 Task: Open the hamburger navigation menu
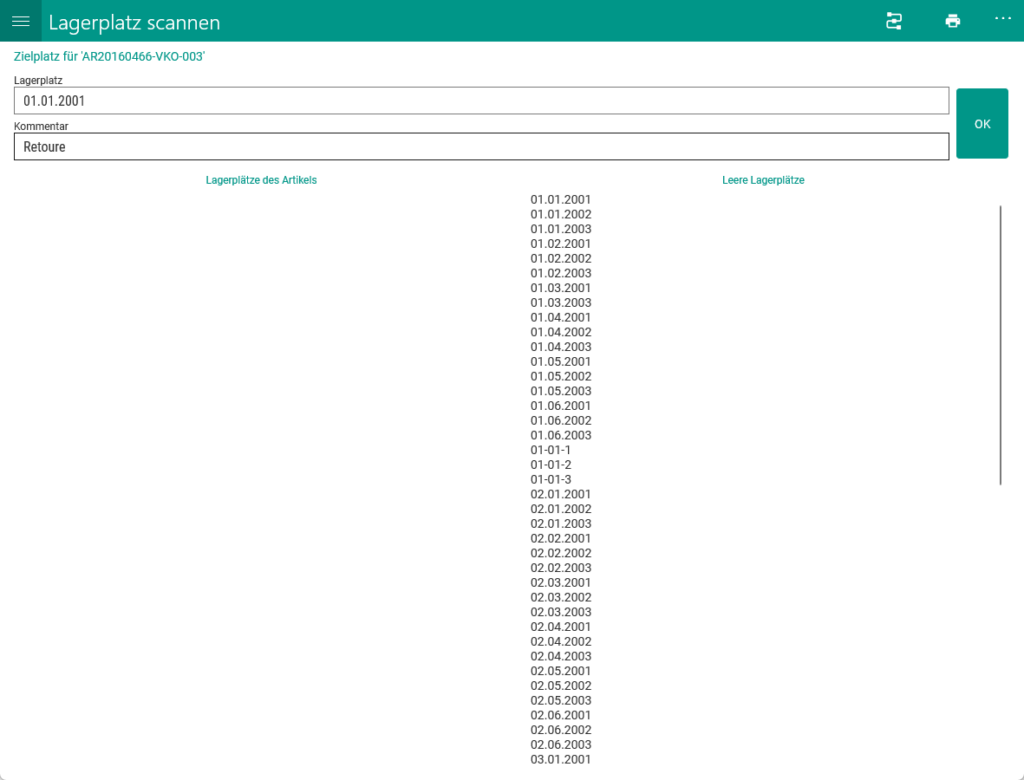(20, 21)
